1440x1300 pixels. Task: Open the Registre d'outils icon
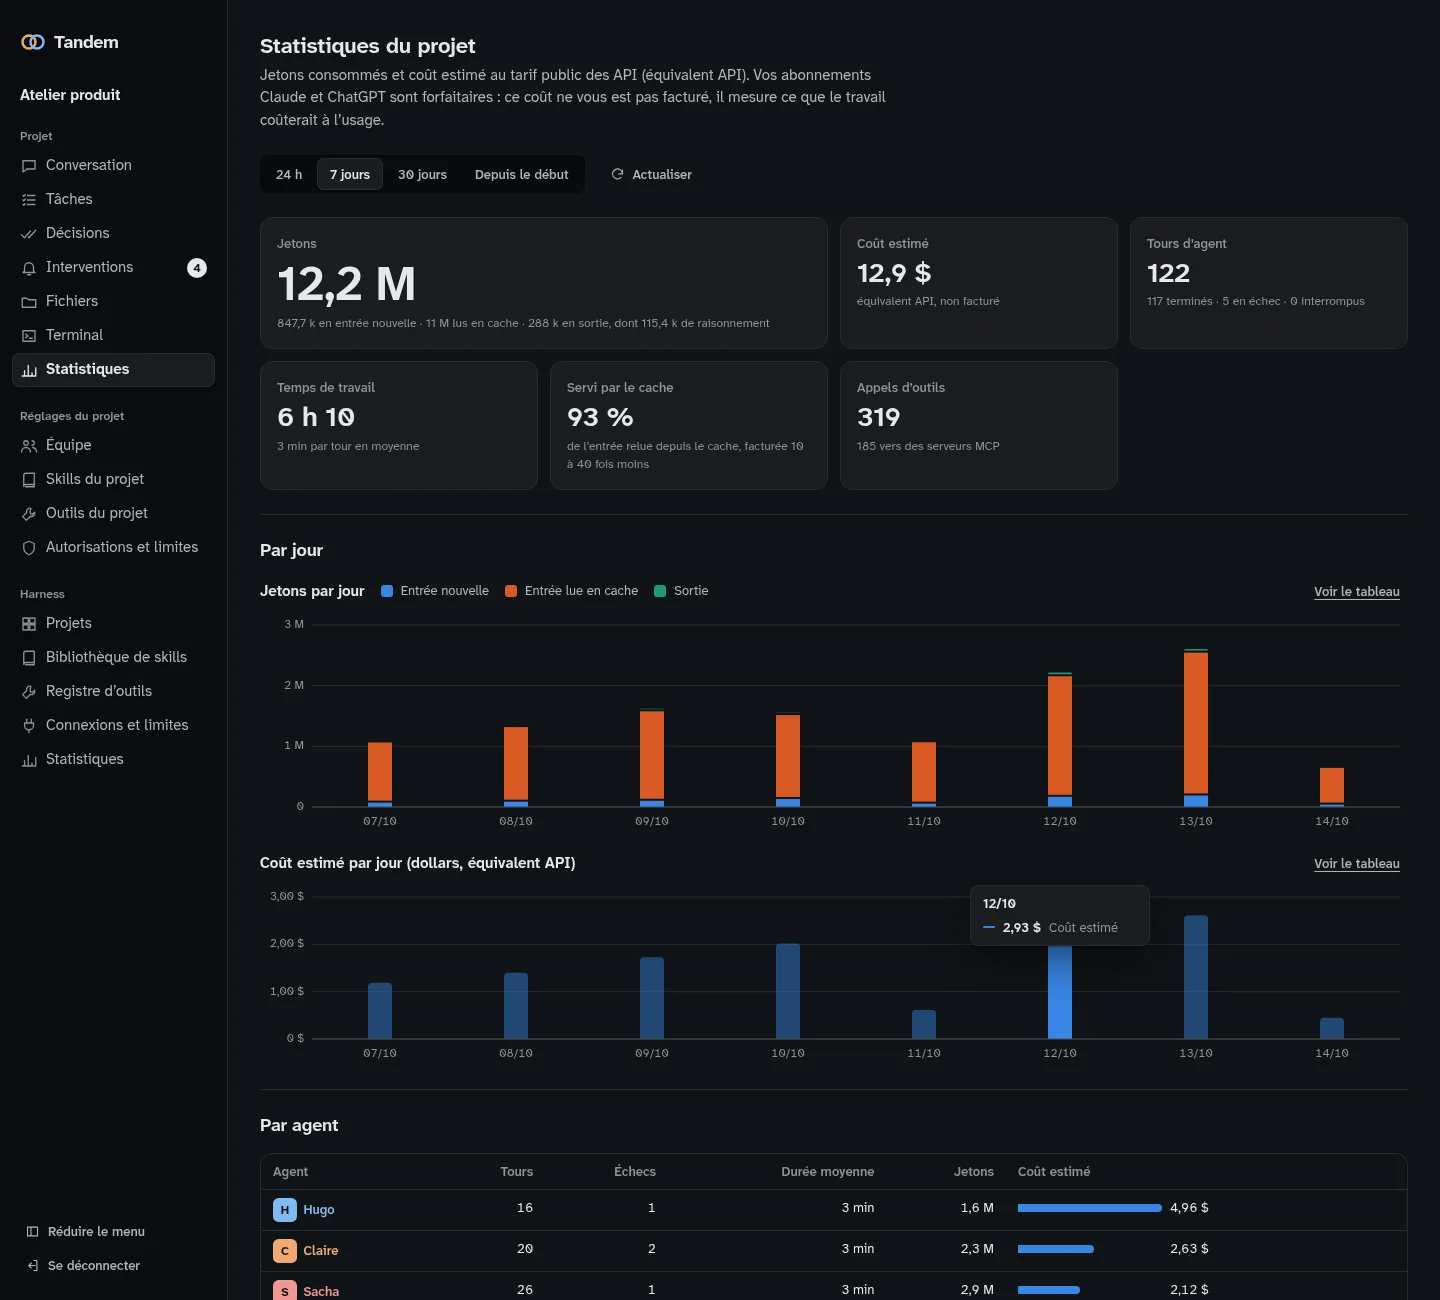(x=29, y=692)
